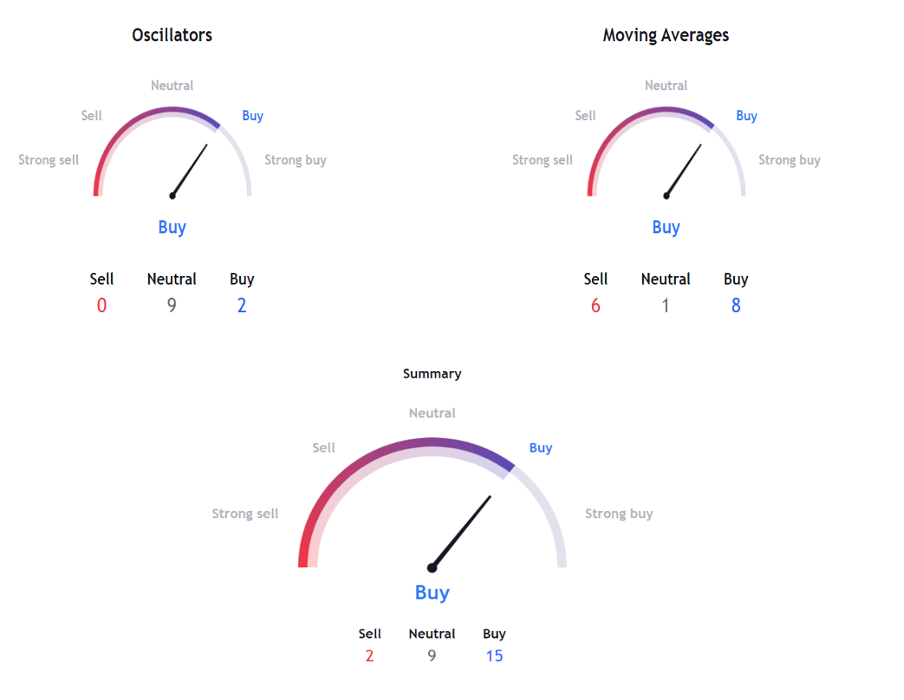904x700 pixels.
Task: Click the Oscillators Neutral count 9
Action: (172, 305)
